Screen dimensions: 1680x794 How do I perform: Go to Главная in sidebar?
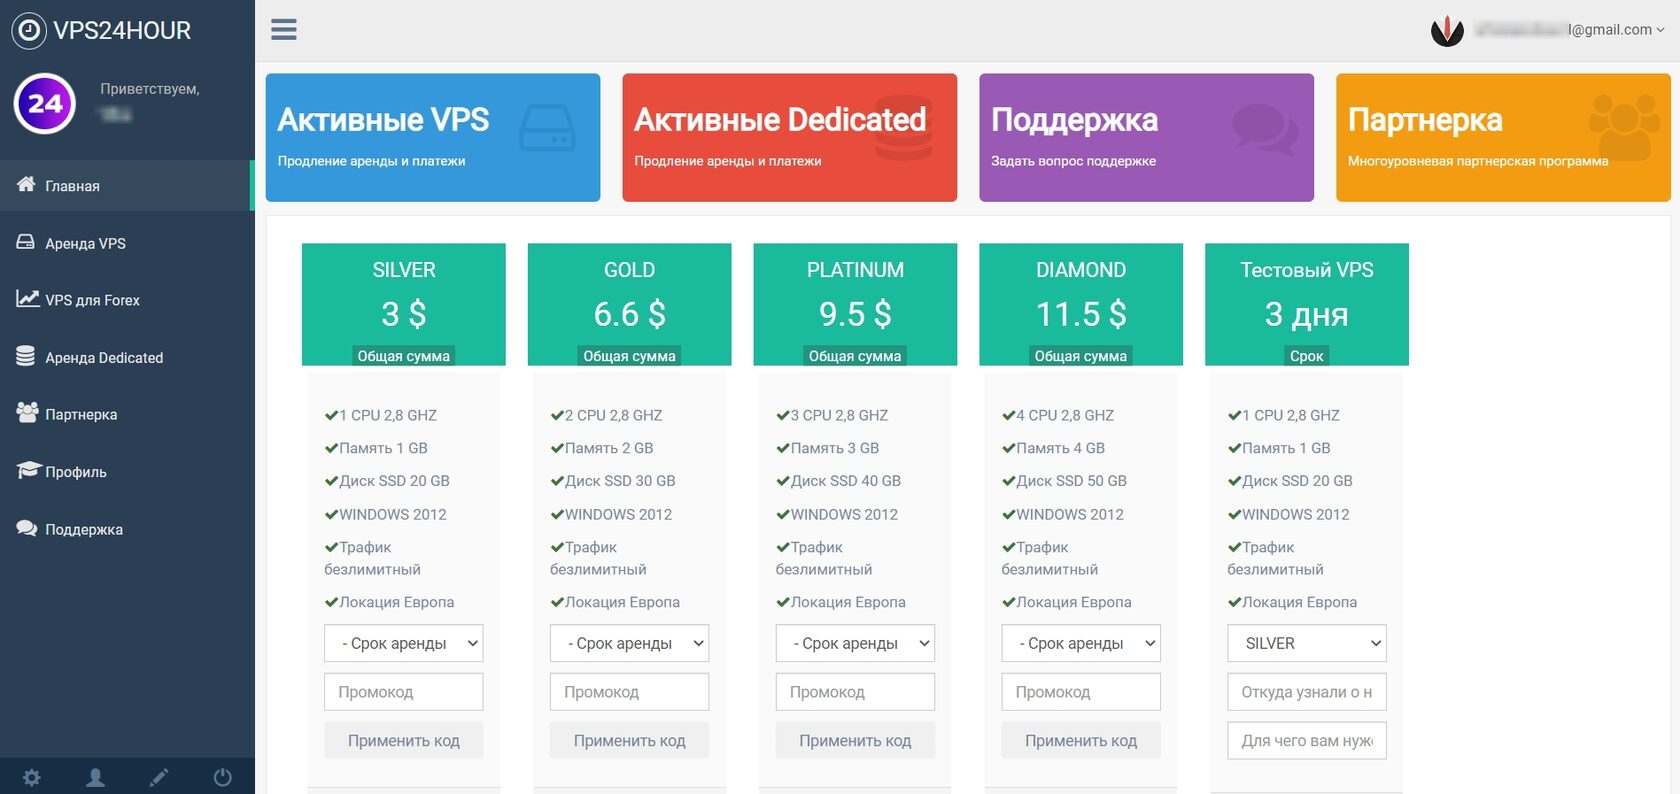tap(125, 185)
